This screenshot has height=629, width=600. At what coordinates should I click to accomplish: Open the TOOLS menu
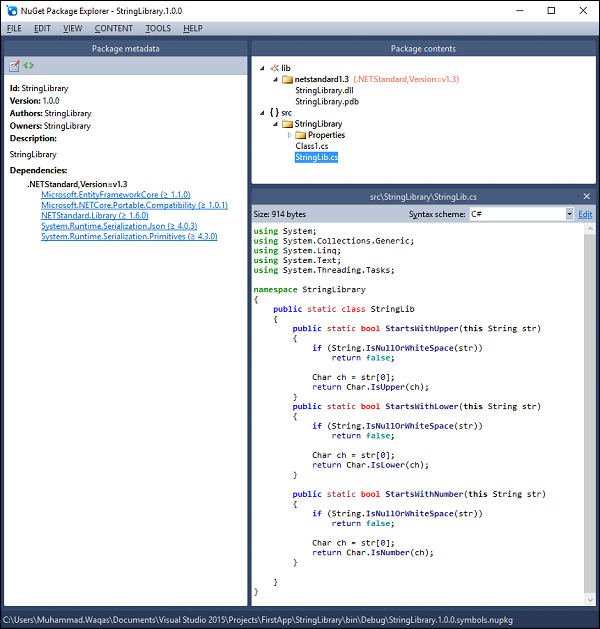pyautogui.click(x=158, y=28)
